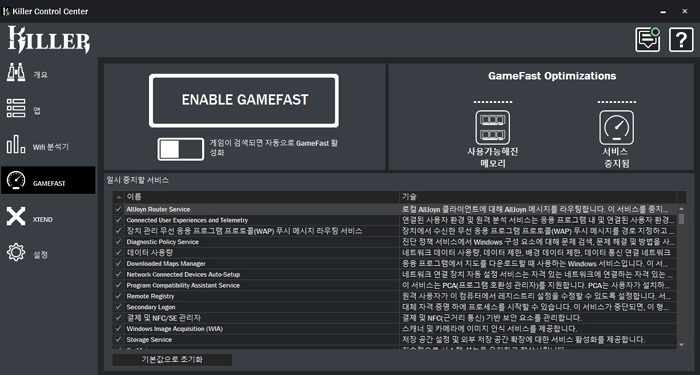Click the Killer Control Center title bar icon
Viewport: 700px width, 375px height.
6,12
